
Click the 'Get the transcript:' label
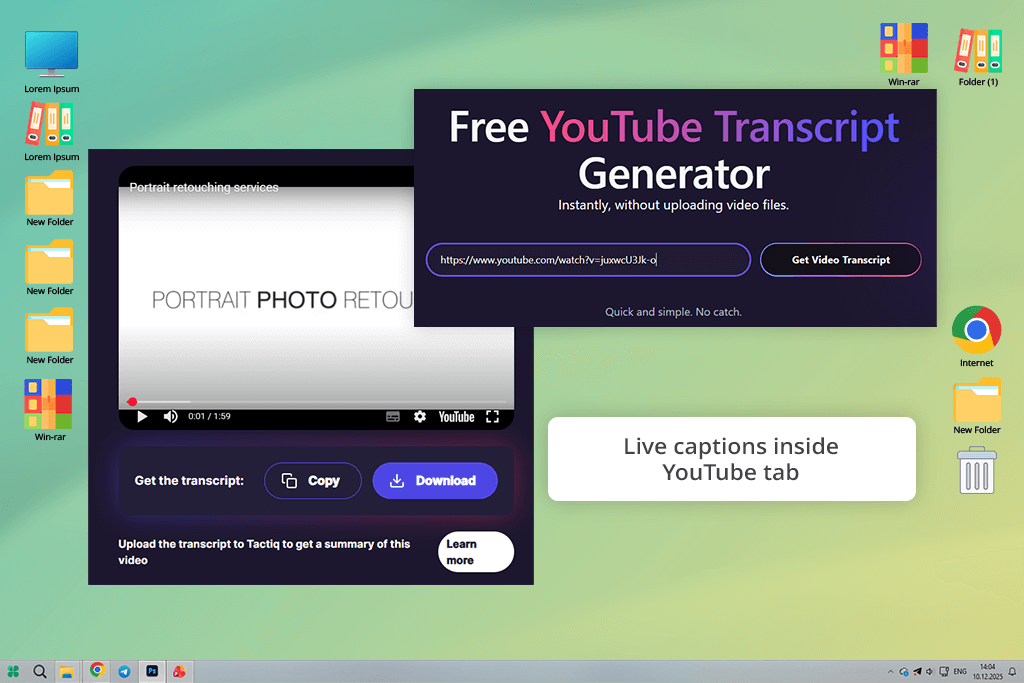pyautogui.click(x=189, y=481)
